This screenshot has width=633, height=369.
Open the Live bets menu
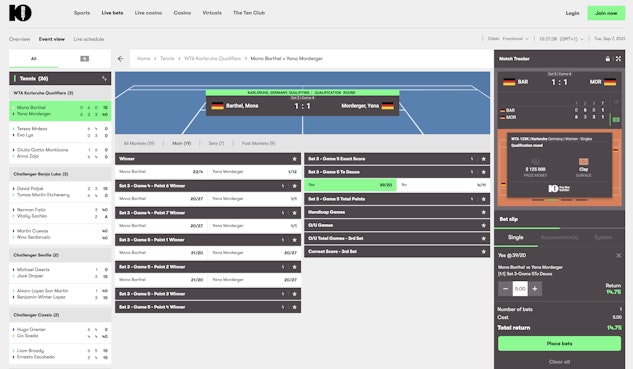(x=112, y=13)
